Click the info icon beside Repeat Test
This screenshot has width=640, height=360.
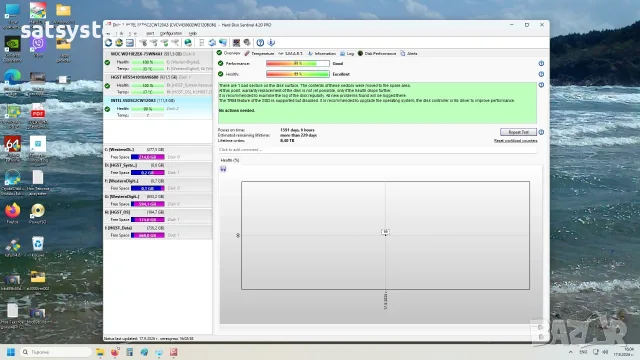pos(541,132)
